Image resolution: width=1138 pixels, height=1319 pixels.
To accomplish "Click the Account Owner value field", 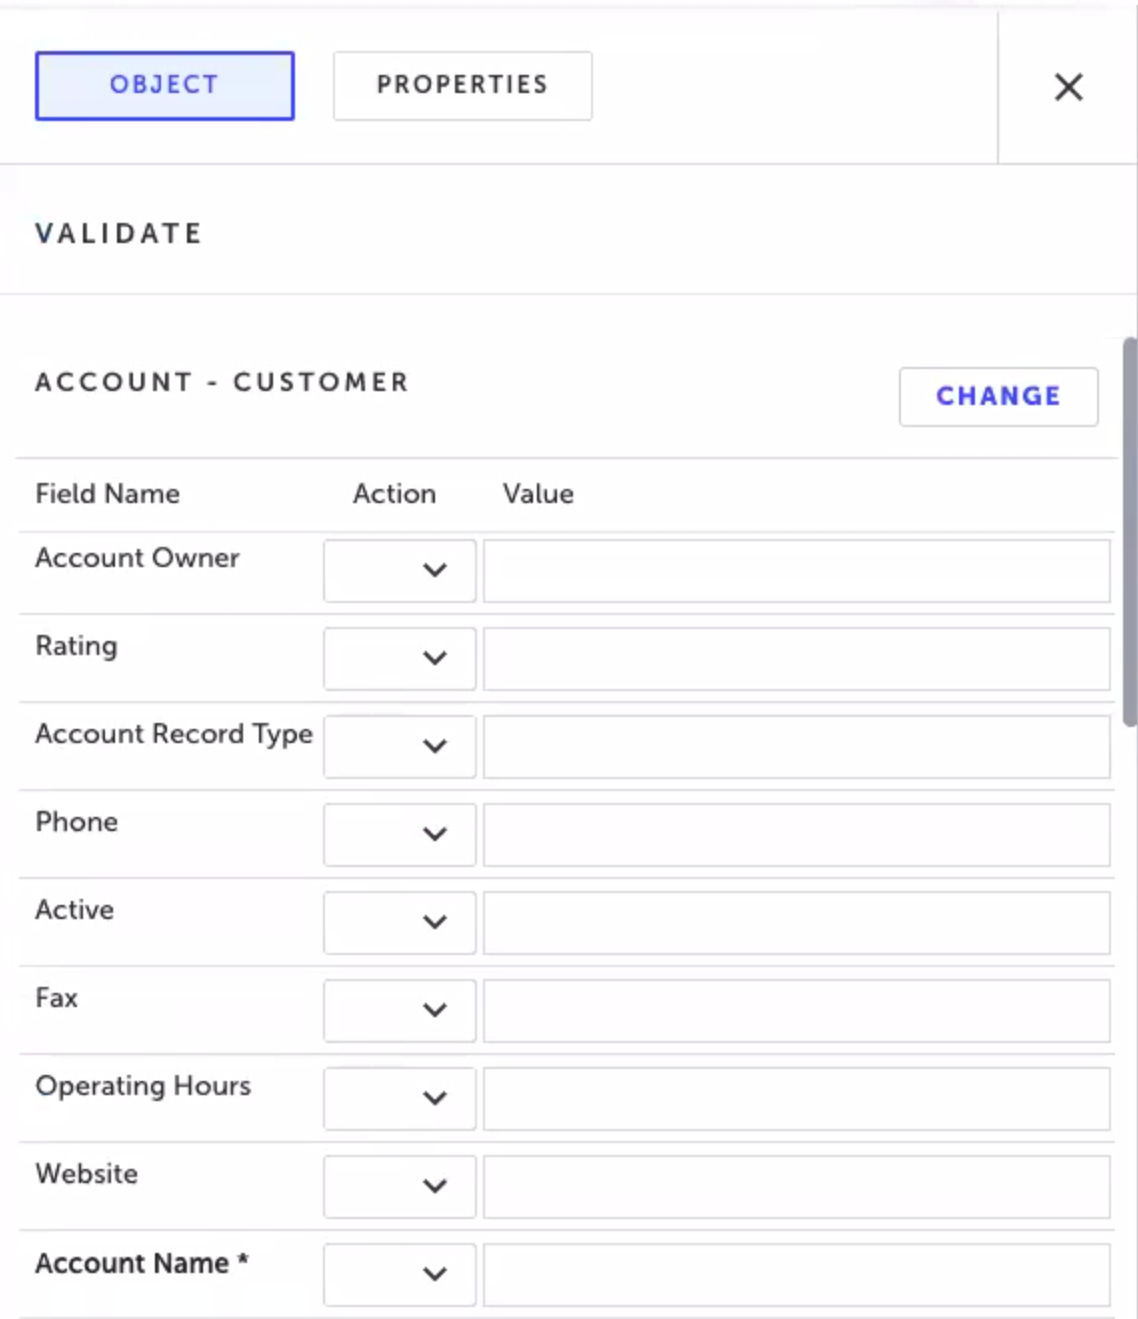I will pos(796,570).
